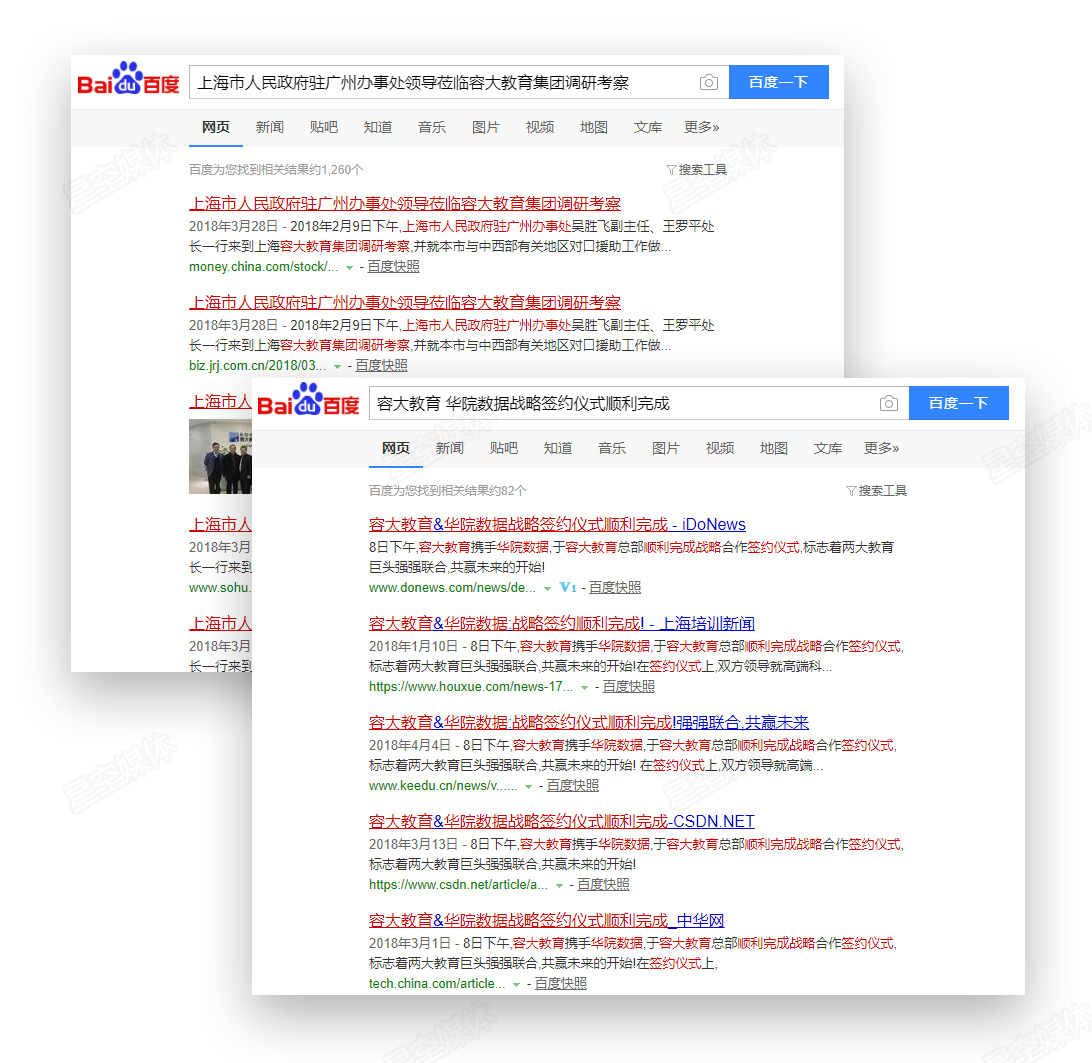Open camera image search in front window
Image resolution: width=1092 pixels, height=1063 pixels.
point(889,403)
